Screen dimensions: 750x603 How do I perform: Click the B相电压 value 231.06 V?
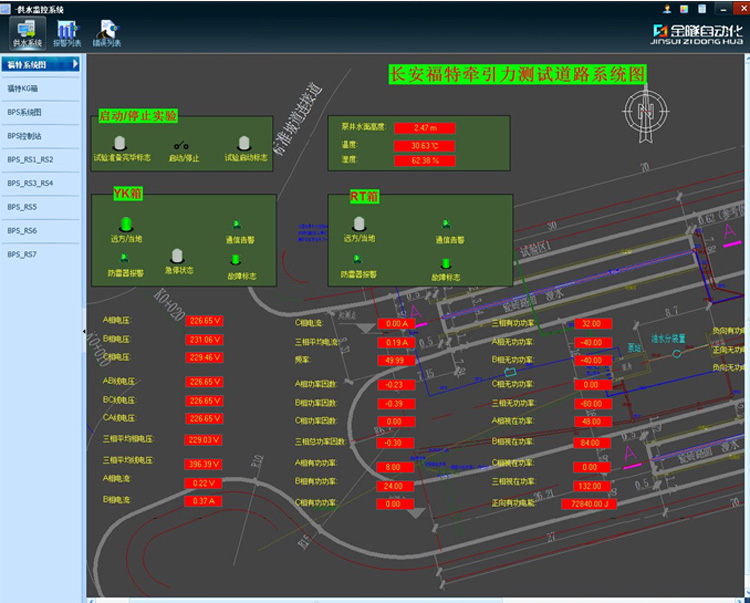tap(204, 340)
